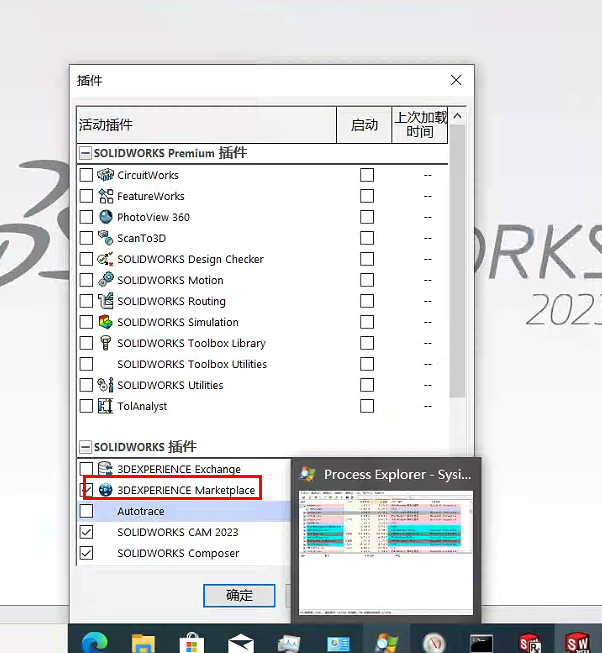
Task: Click the SOLIDWORKS Utilities icon
Action: pyautogui.click(x=105, y=385)
